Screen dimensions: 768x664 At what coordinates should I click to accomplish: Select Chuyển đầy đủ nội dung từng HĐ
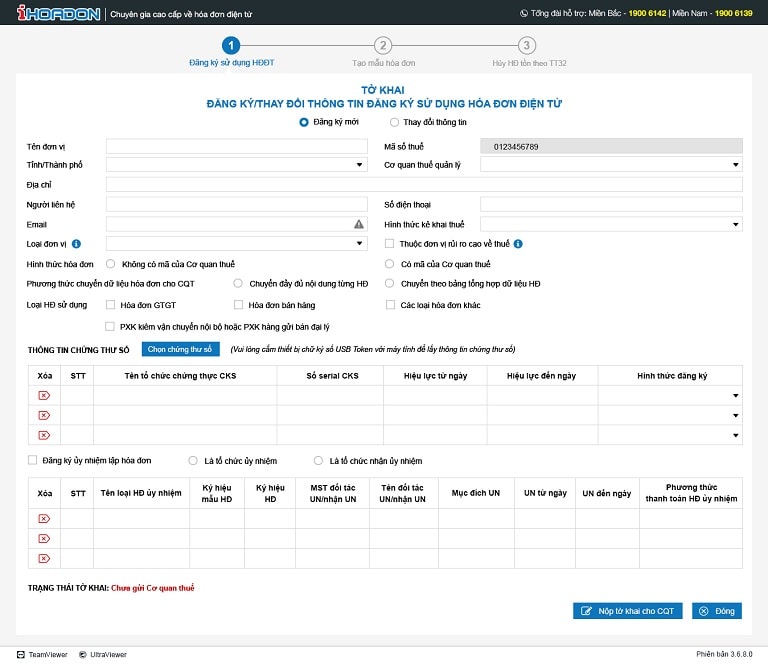(238, 284)
